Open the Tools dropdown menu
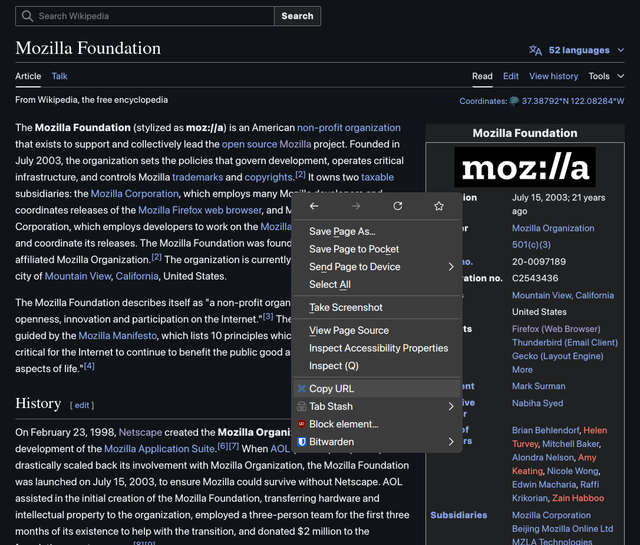 pos(606,76)
